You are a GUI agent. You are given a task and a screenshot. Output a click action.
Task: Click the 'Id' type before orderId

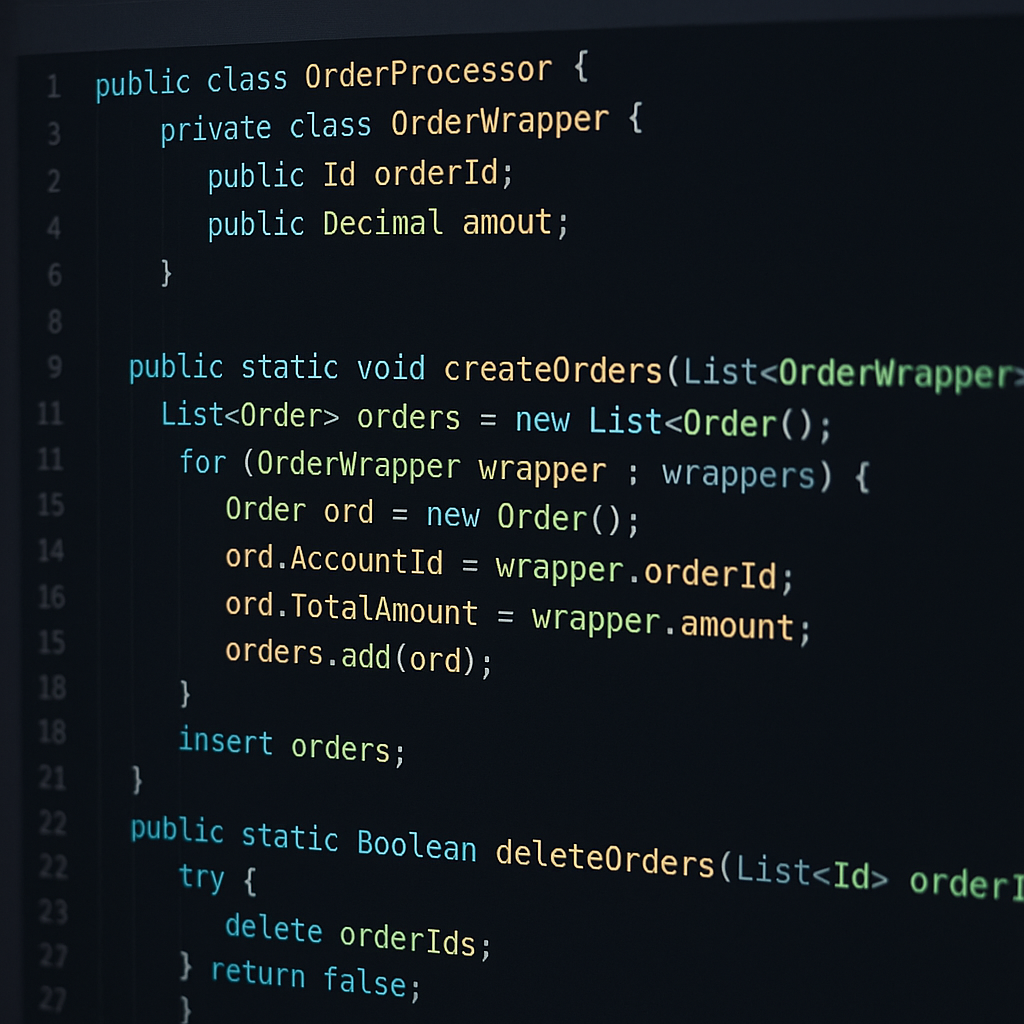[x=340, y=174]
